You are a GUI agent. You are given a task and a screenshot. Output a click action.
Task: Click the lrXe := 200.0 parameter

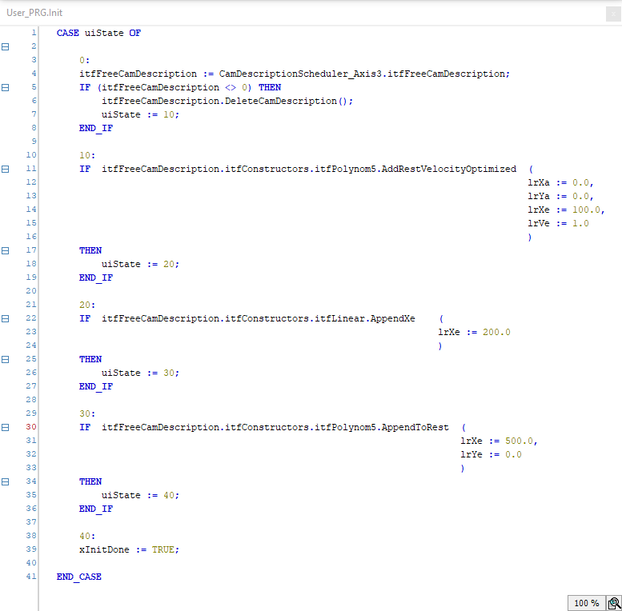(x=474, y=332)
